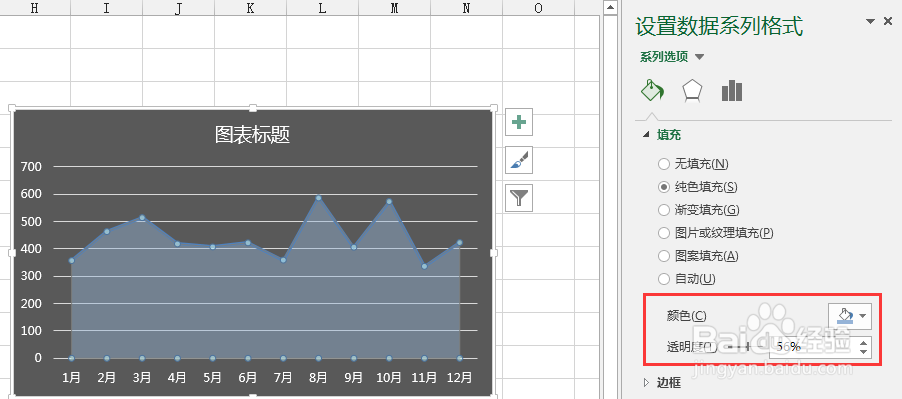The width and height of the screenshot is (902, 399).
Task: Click the 8月 peak data marker
Action: point(318,198)
